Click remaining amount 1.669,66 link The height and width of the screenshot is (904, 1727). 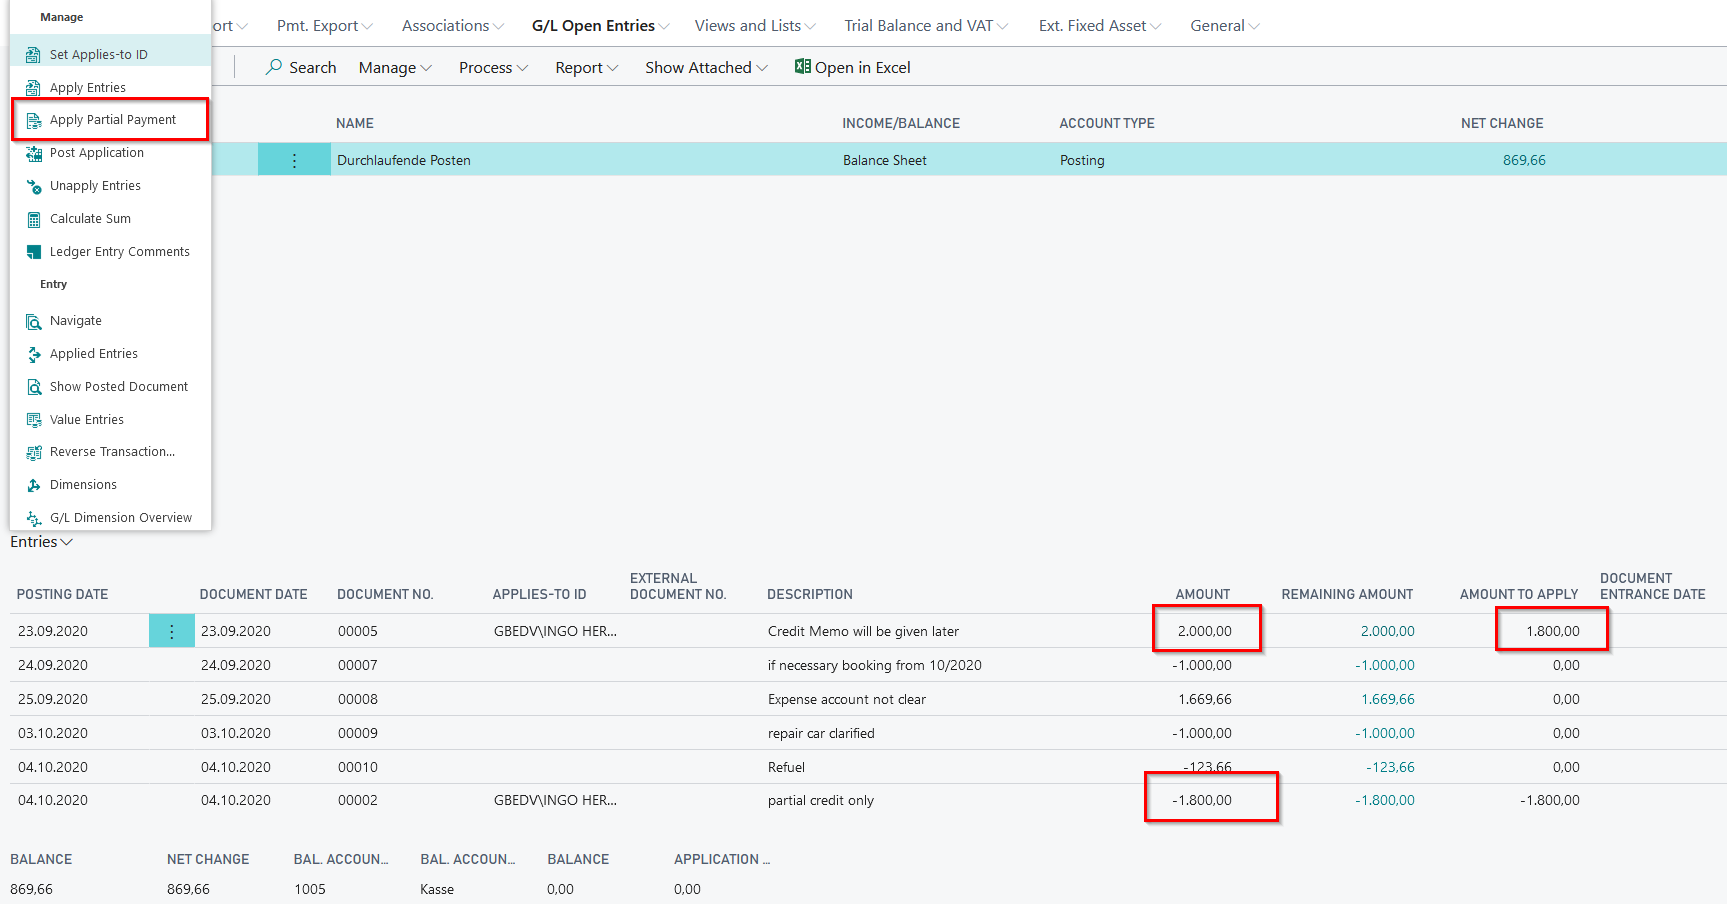coord(1387,699)
